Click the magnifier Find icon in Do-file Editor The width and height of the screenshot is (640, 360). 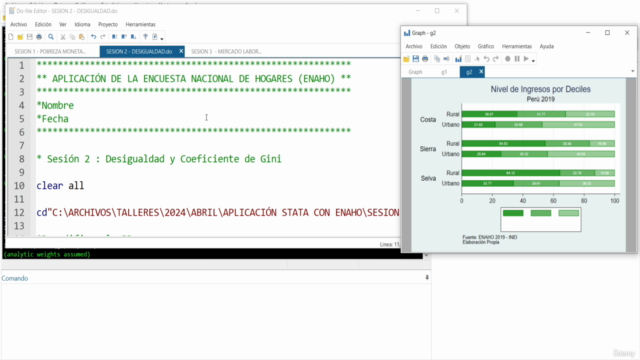tap(51, 37)
